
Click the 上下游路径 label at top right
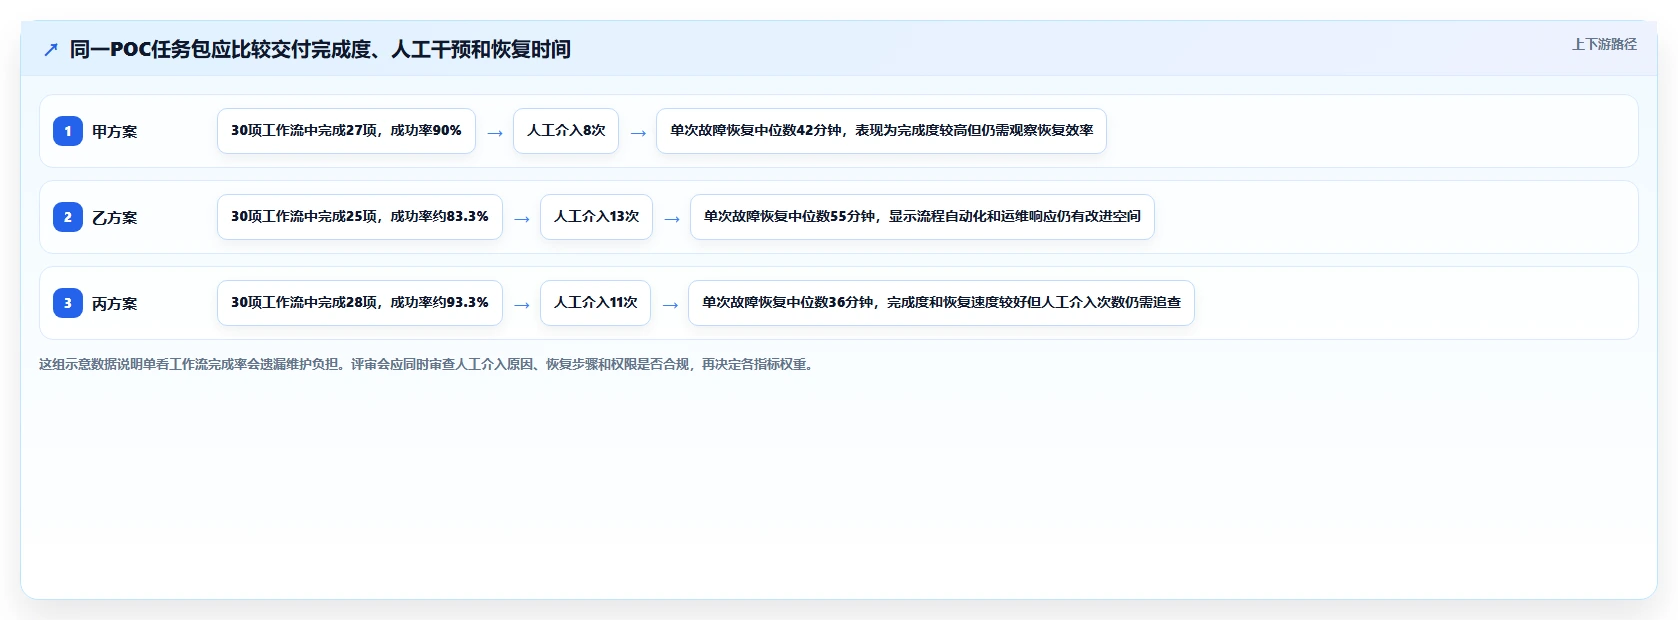pos(1604,44)
